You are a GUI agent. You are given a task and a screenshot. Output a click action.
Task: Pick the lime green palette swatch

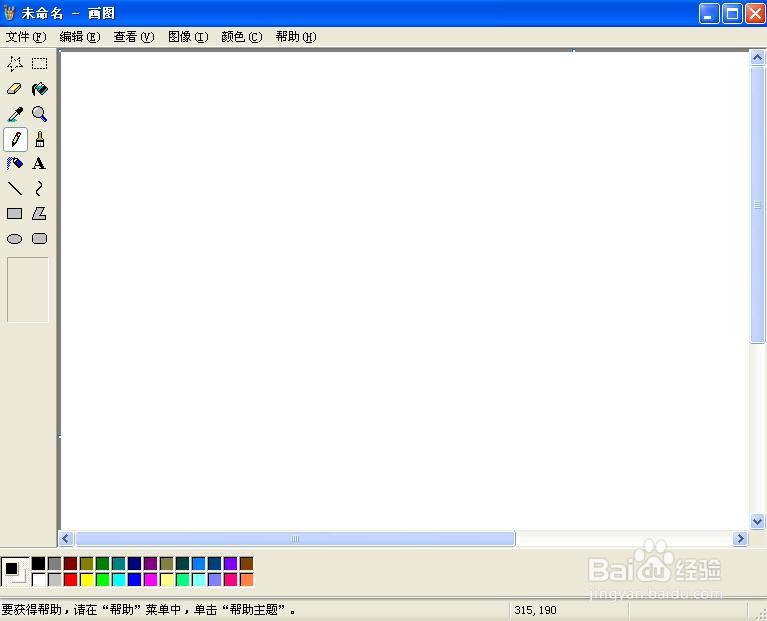(x=103, y=579)
